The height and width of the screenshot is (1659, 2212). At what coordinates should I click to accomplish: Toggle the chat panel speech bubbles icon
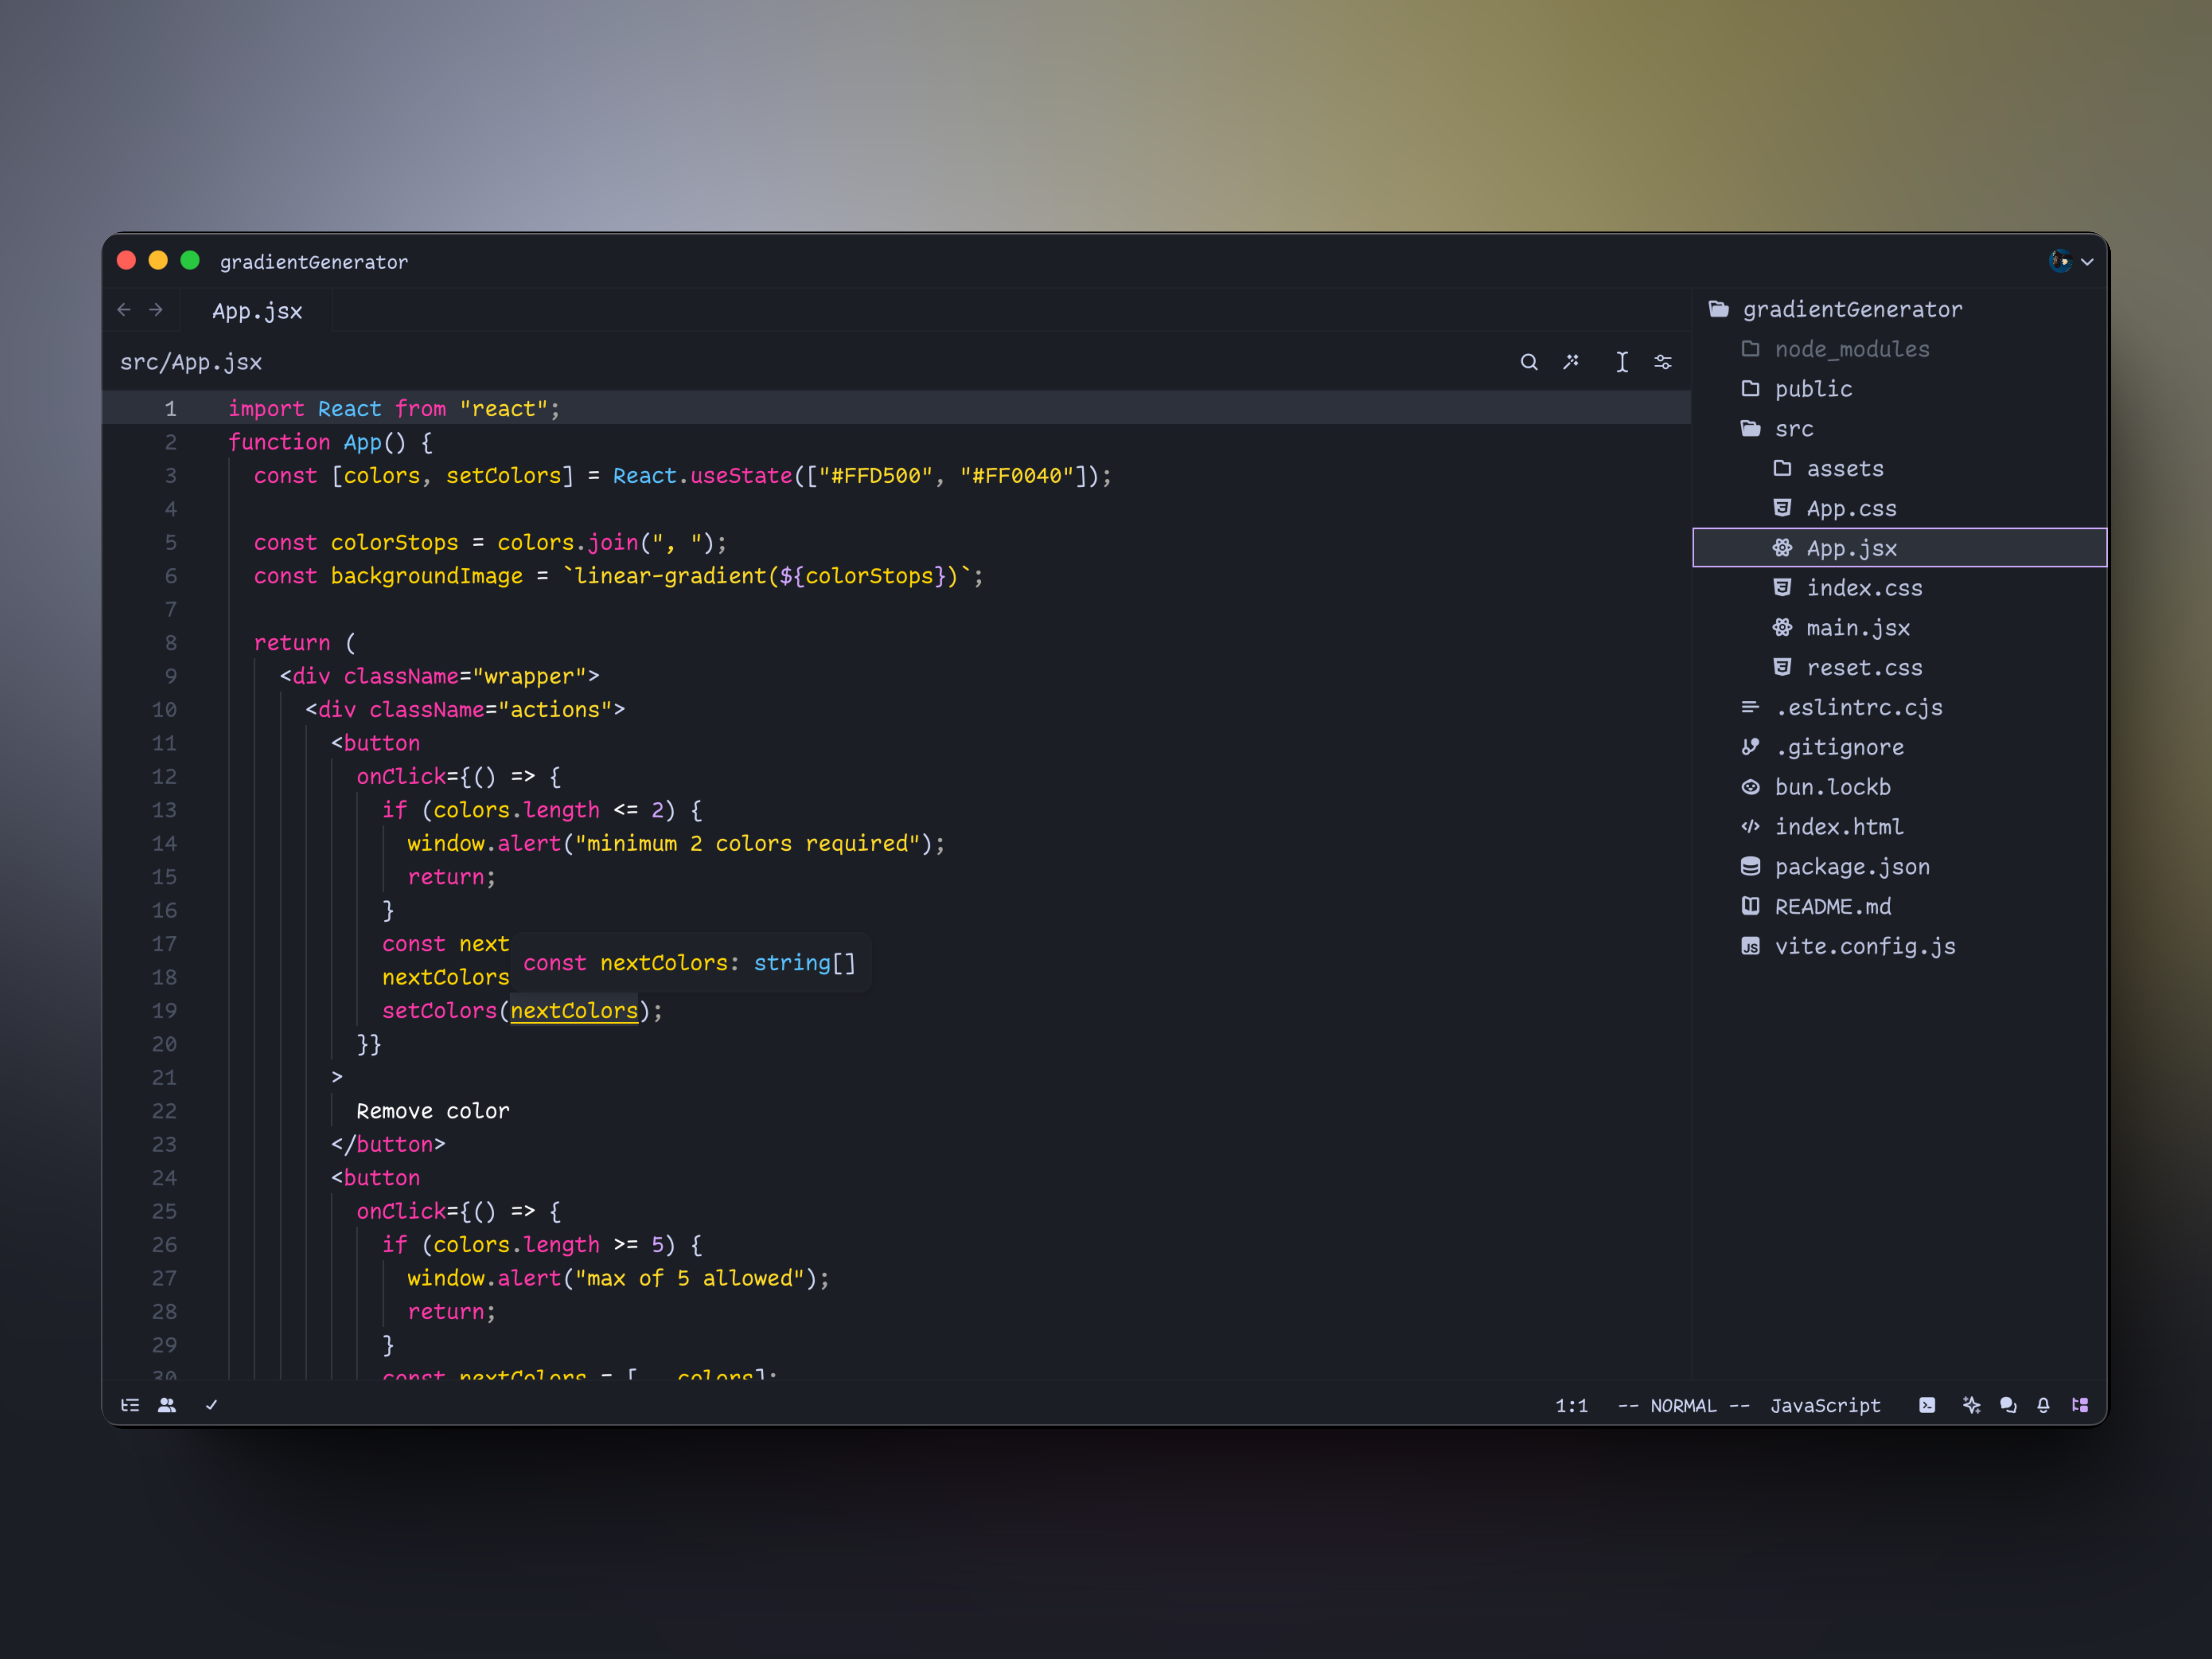coord(2008,1405)
